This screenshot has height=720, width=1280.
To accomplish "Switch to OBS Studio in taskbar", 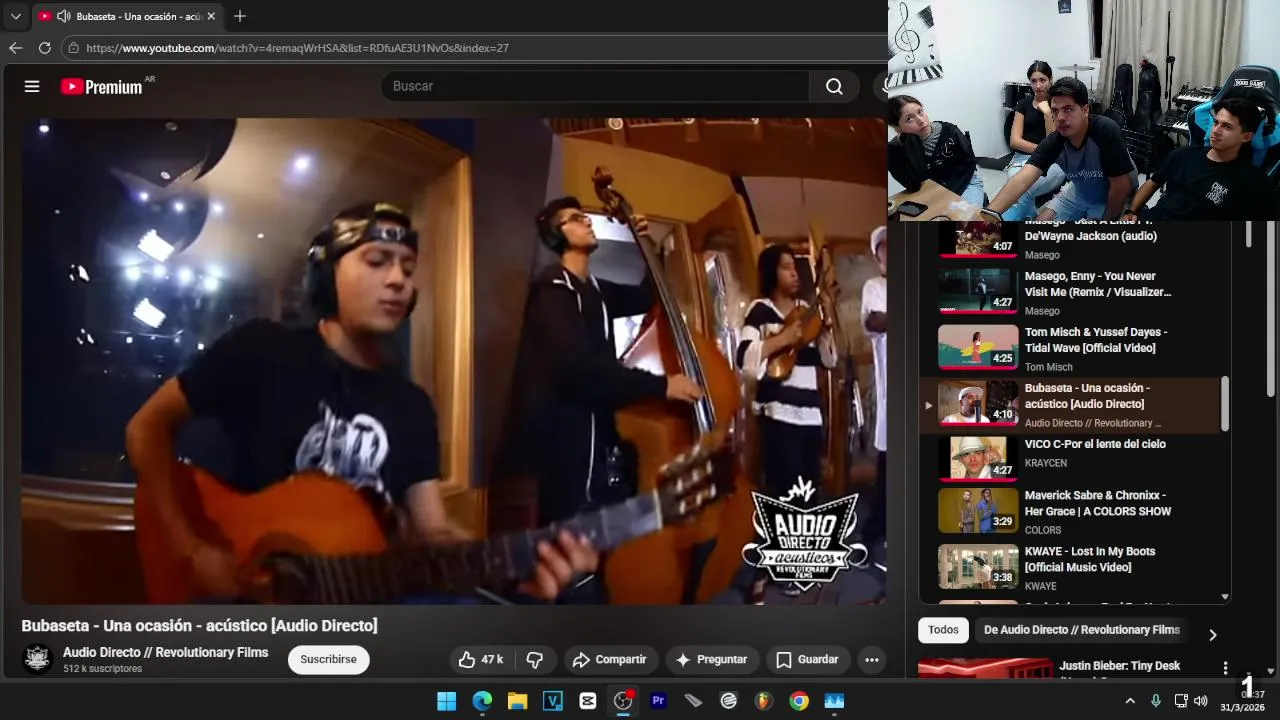I will [x=623, y=701].
